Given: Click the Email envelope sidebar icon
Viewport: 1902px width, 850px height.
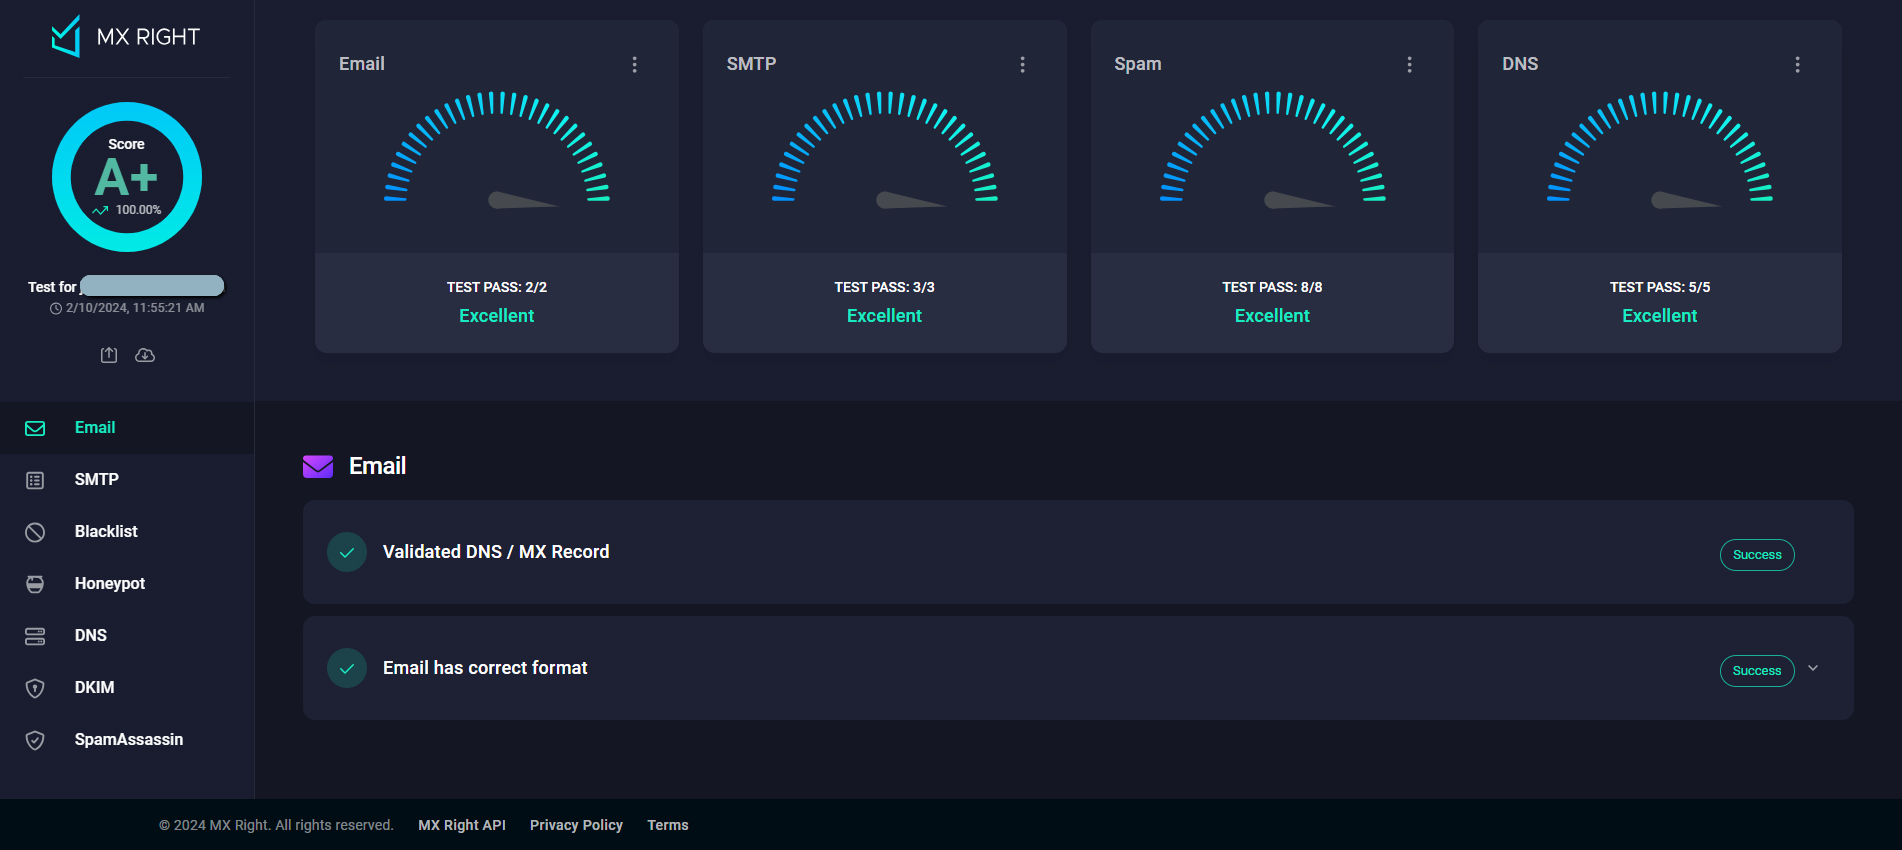Looking at the screenshot, I should (35, 428).
